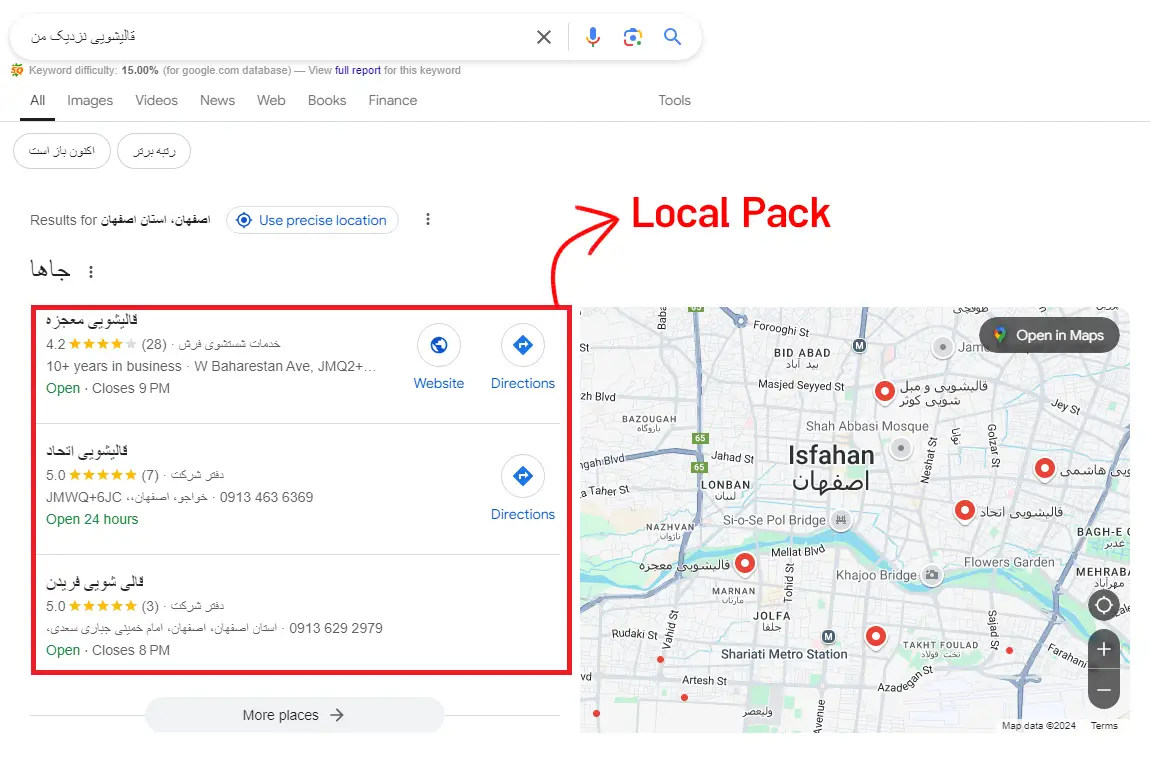Apply the 'رتبه برتر' filter chip

[154, 151]
